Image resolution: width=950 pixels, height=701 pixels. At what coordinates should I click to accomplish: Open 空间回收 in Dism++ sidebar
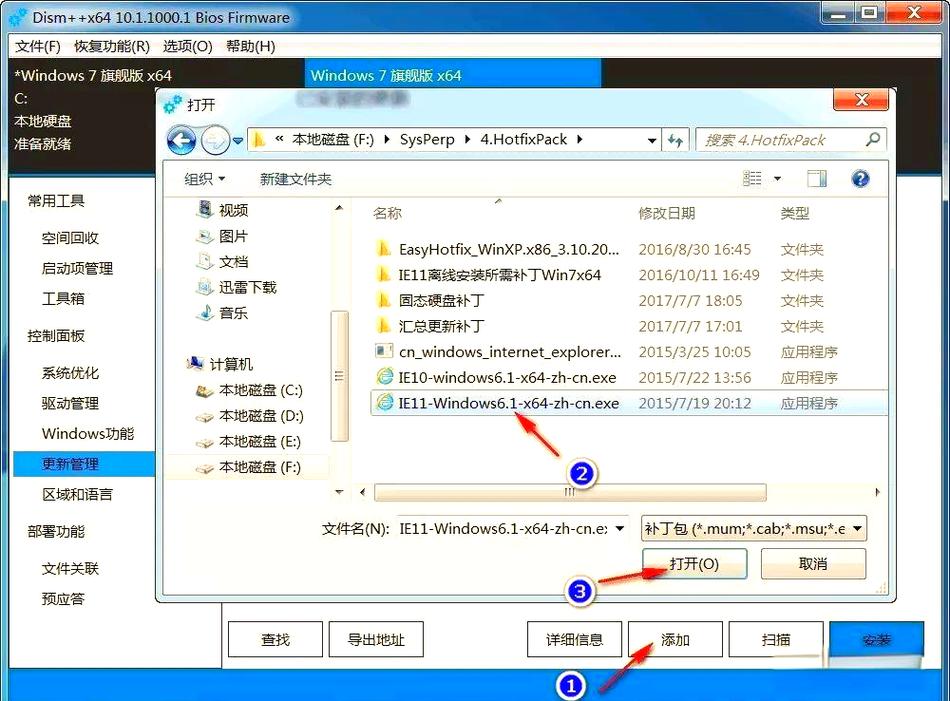[x=70, y=238]
